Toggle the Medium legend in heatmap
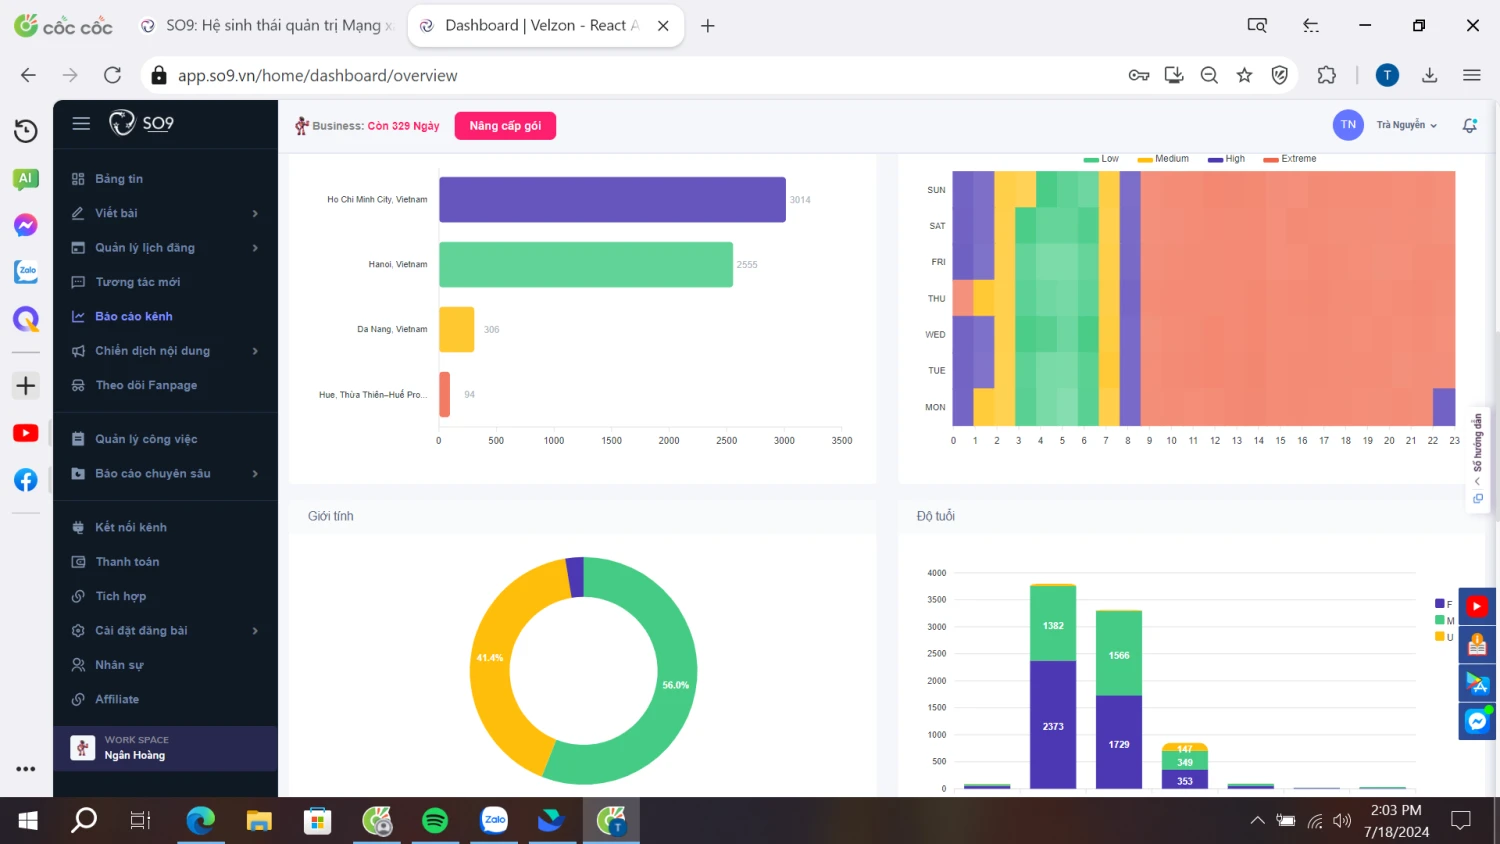 click(1163, 159)
